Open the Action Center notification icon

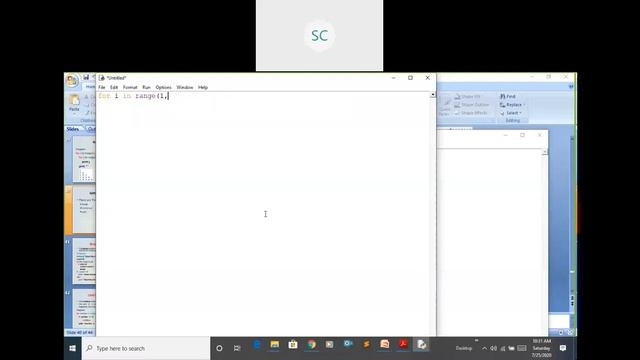[563, 348]
